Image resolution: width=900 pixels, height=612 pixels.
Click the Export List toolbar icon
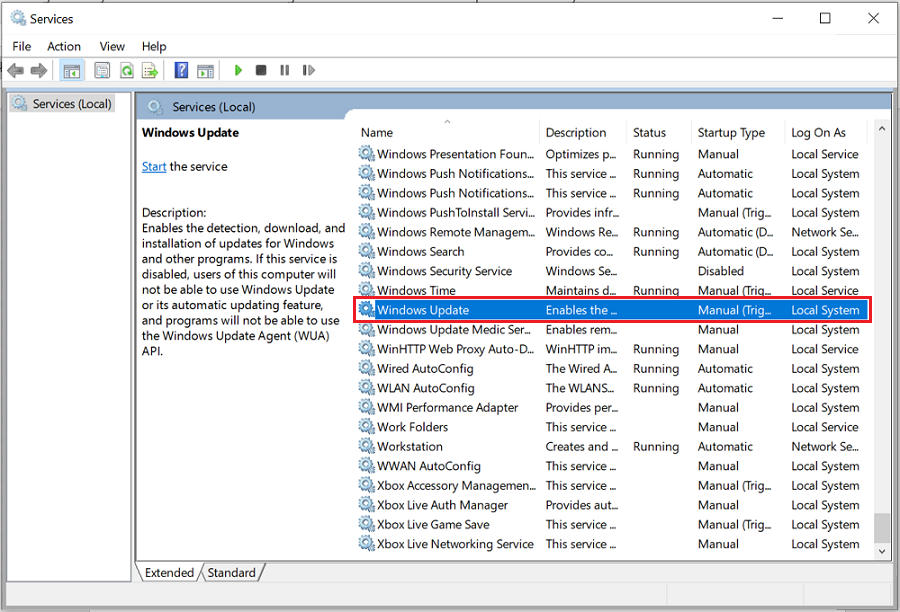[x=150, y=71]
